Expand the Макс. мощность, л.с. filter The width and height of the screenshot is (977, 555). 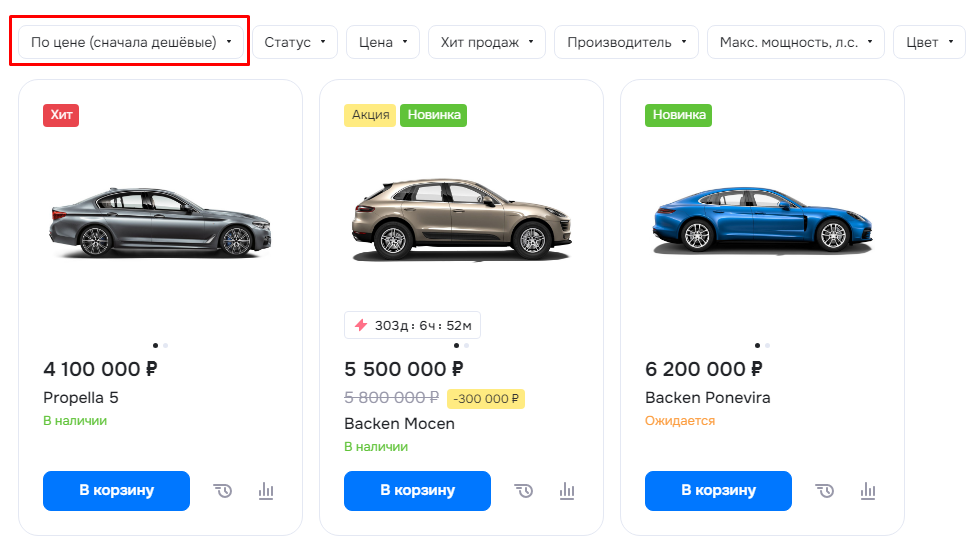(796, 42)
